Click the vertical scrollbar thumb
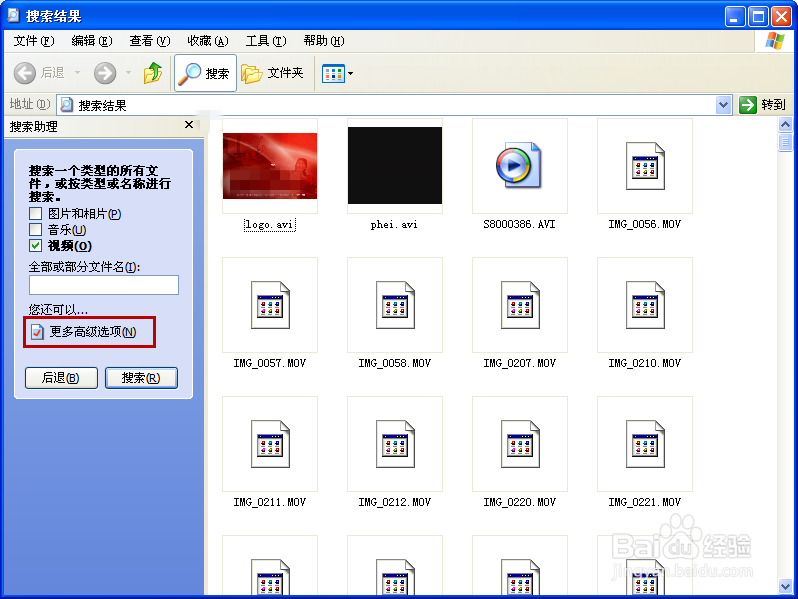 click(785, 142)
